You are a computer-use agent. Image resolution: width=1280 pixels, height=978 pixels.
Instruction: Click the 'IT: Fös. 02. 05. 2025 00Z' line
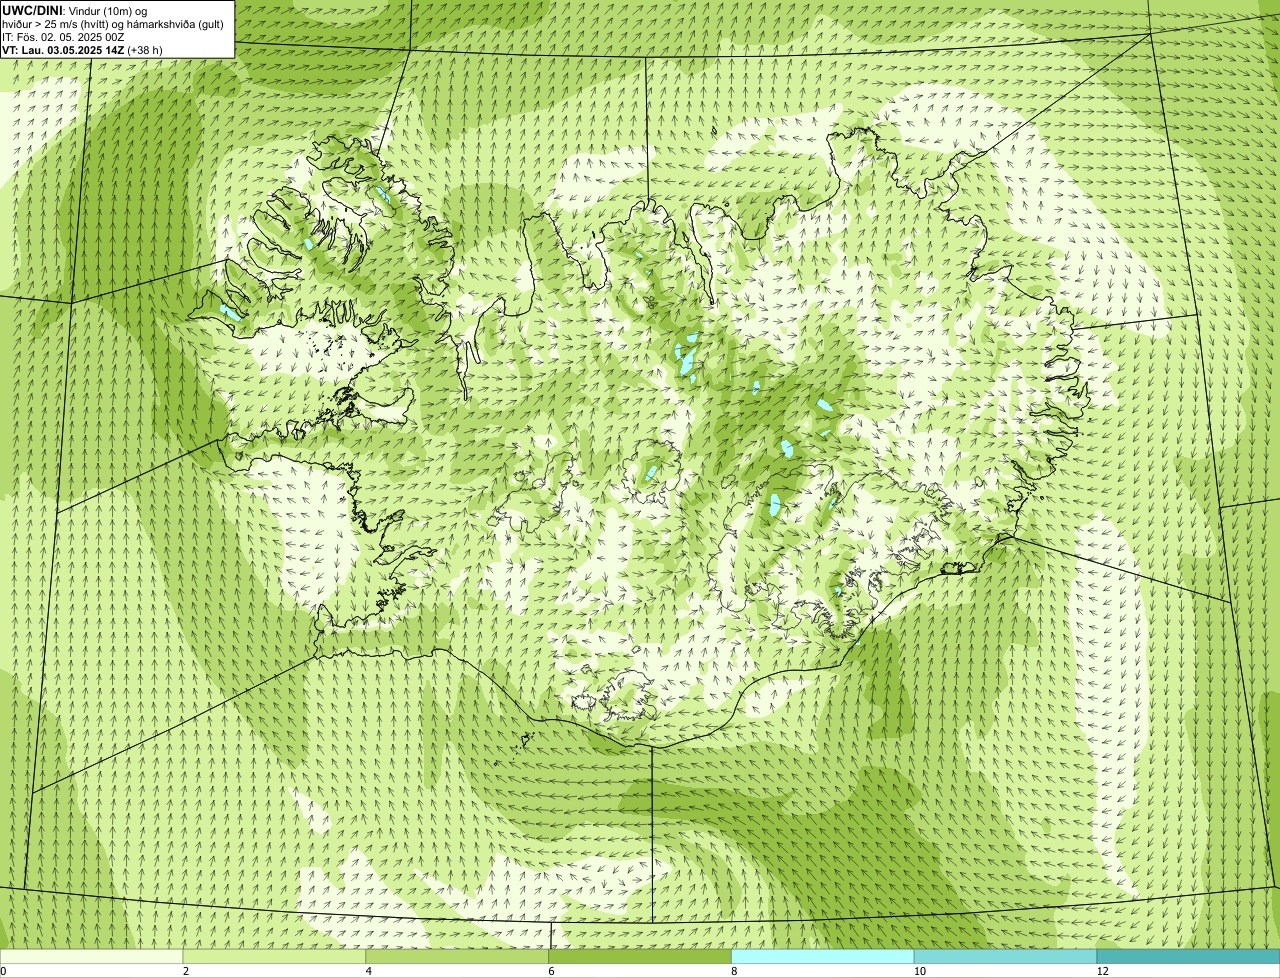pos(63,37)
